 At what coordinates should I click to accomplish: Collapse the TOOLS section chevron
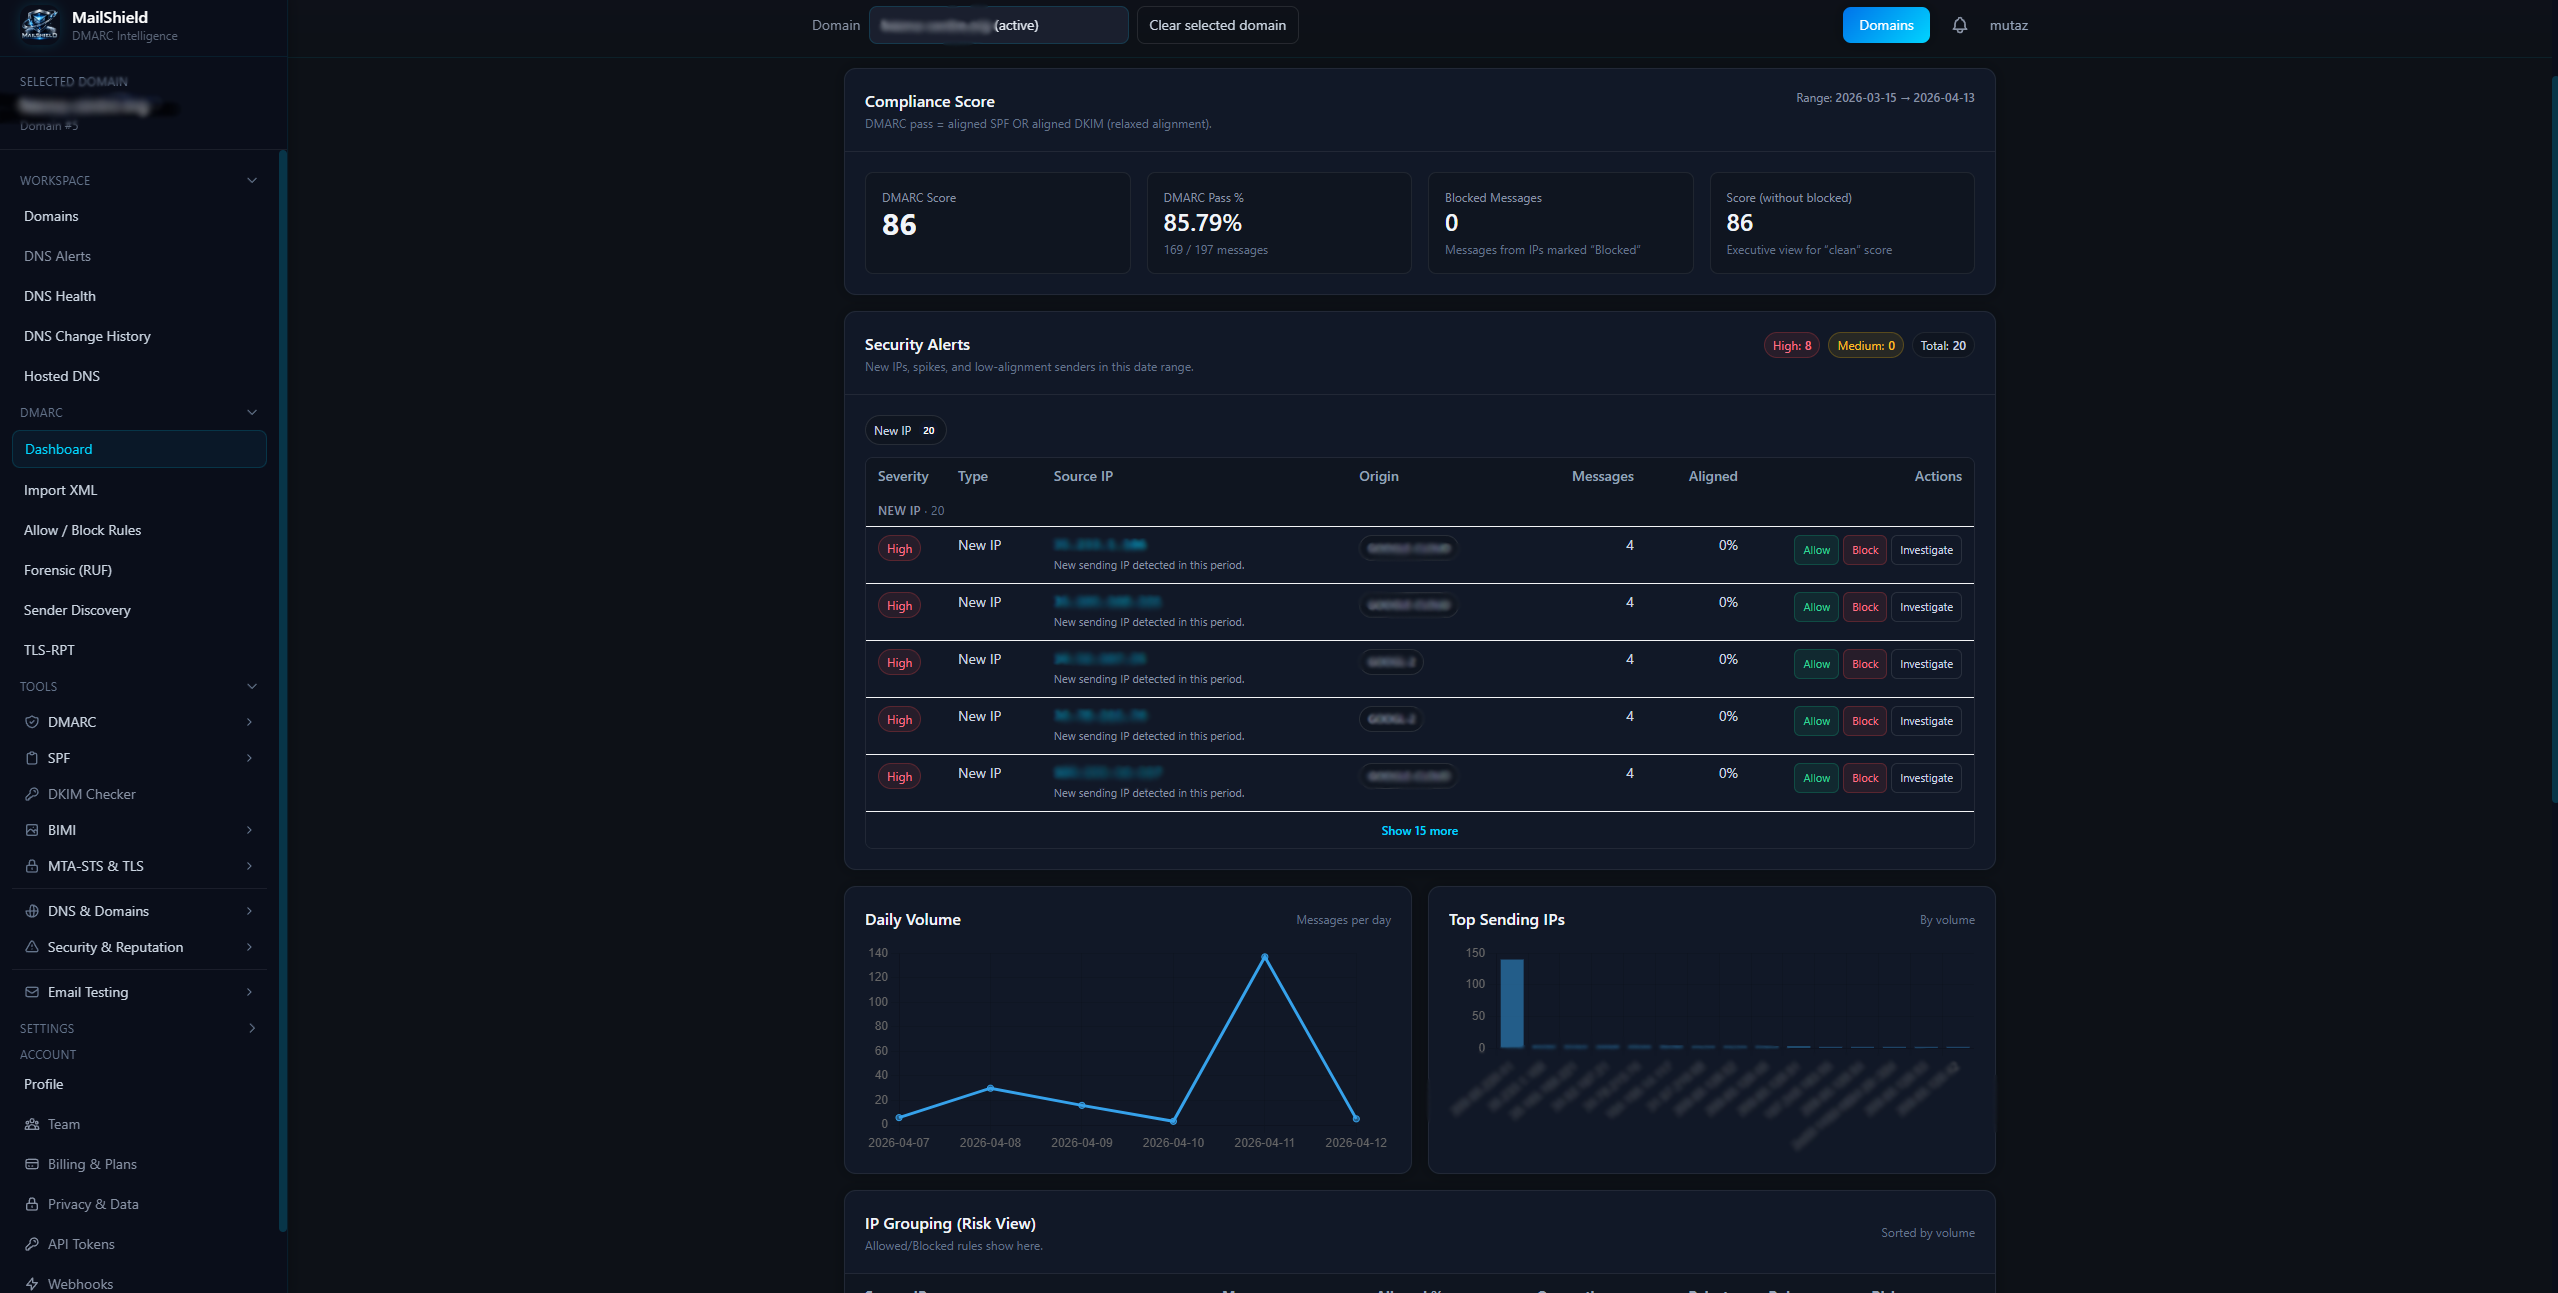252,686
